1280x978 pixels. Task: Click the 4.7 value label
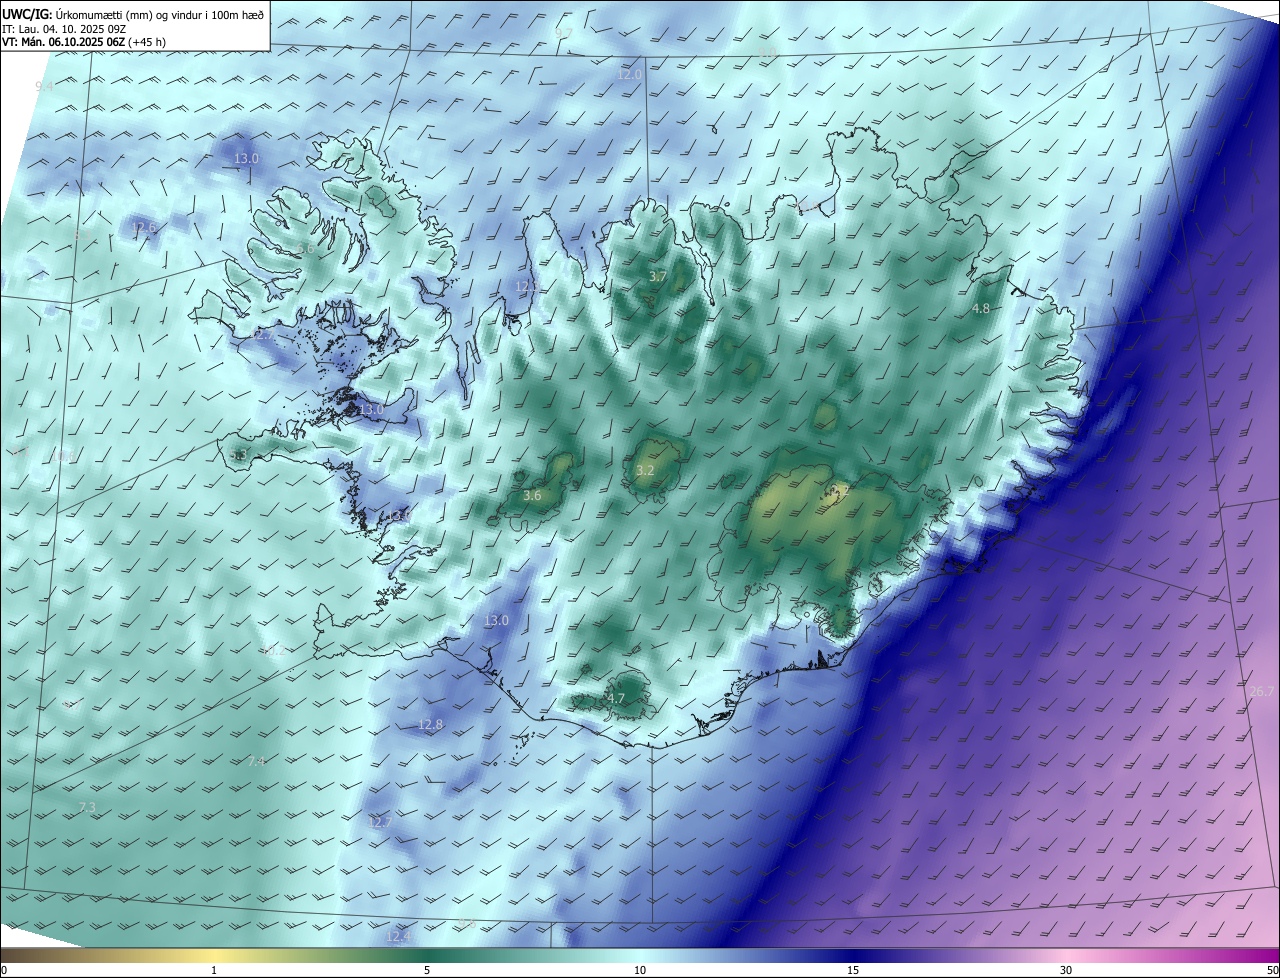click(x=616, y=698)
